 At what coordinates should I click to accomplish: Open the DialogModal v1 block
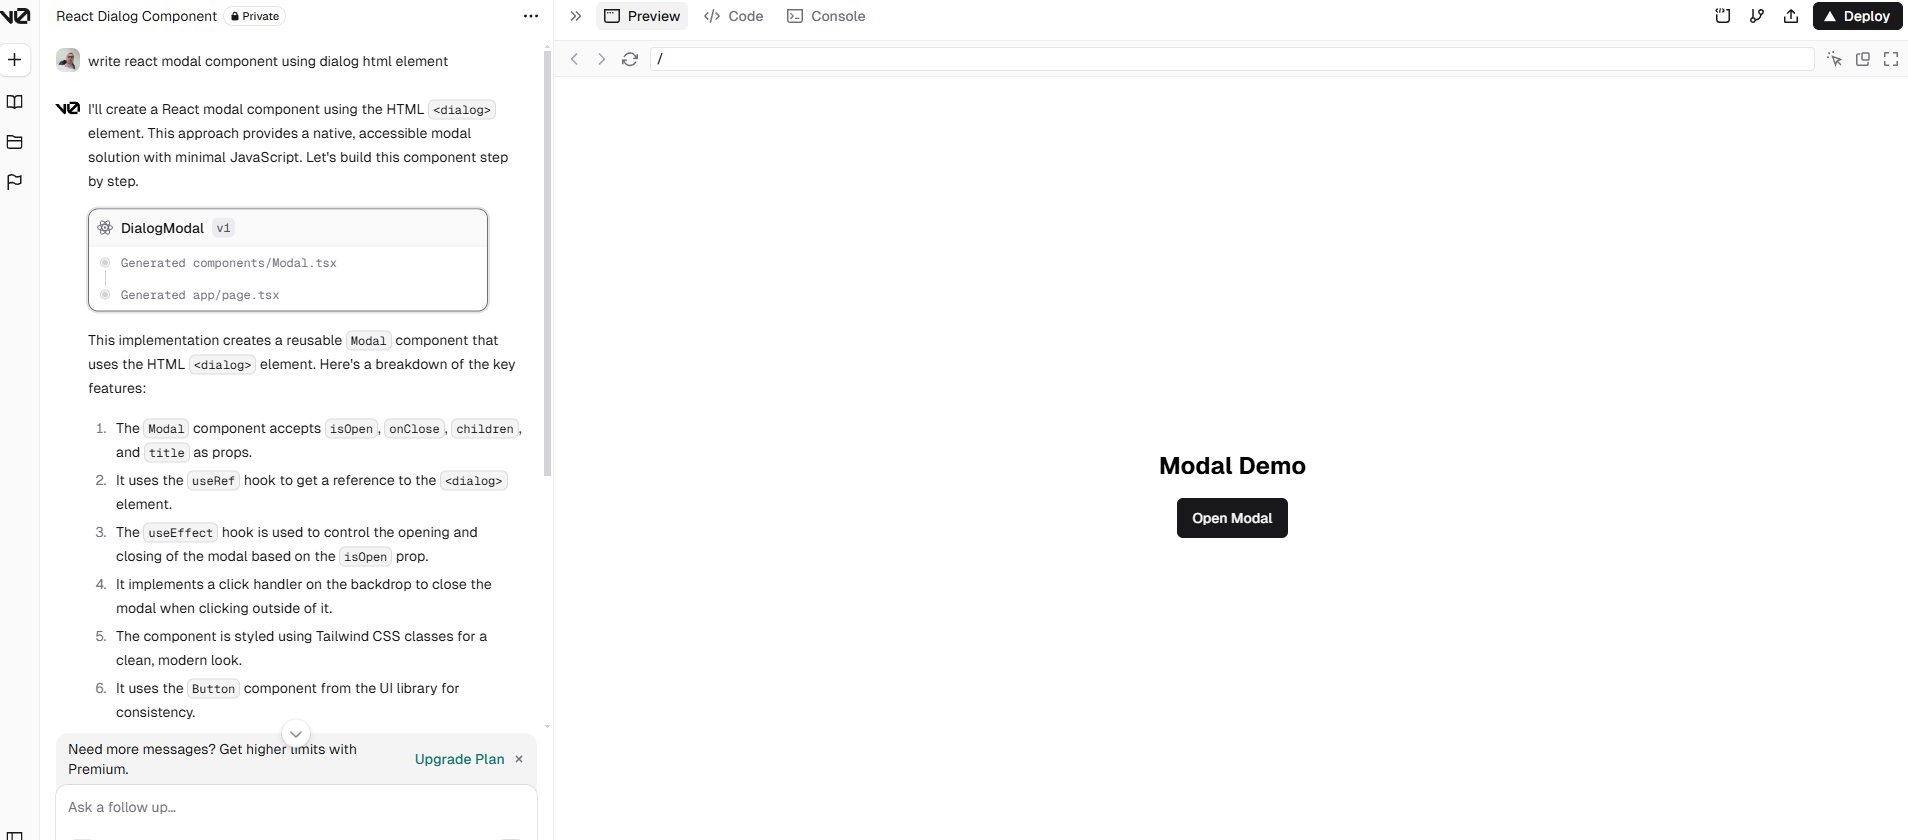(x=288, y=228)
